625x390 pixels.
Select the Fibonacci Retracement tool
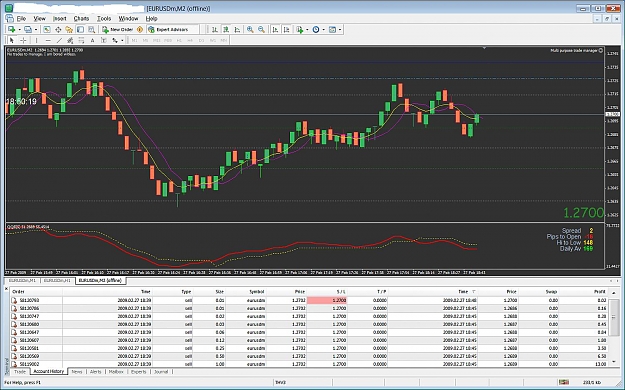point(81,40)
